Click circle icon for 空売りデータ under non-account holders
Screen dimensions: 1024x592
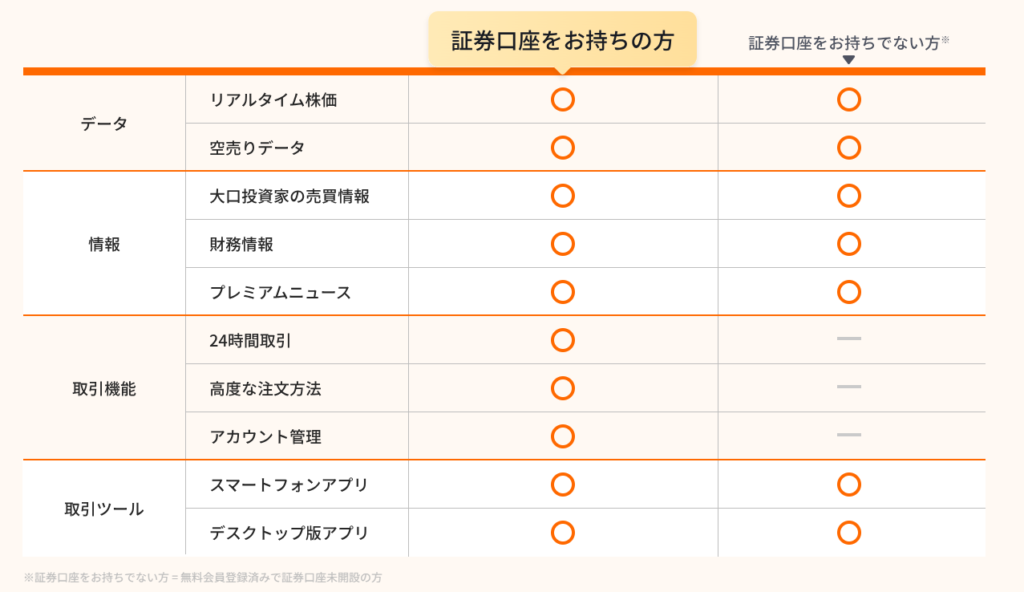[849, 148]
